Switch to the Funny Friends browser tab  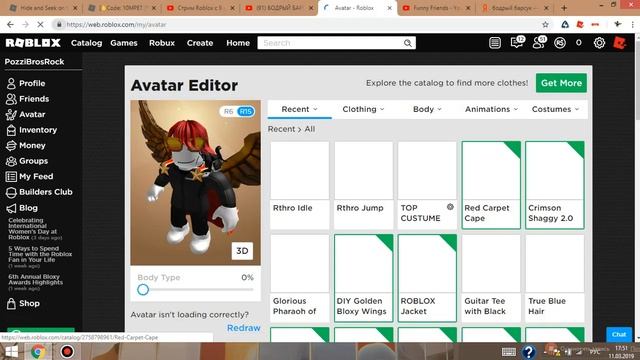click(x=436, y=8)
